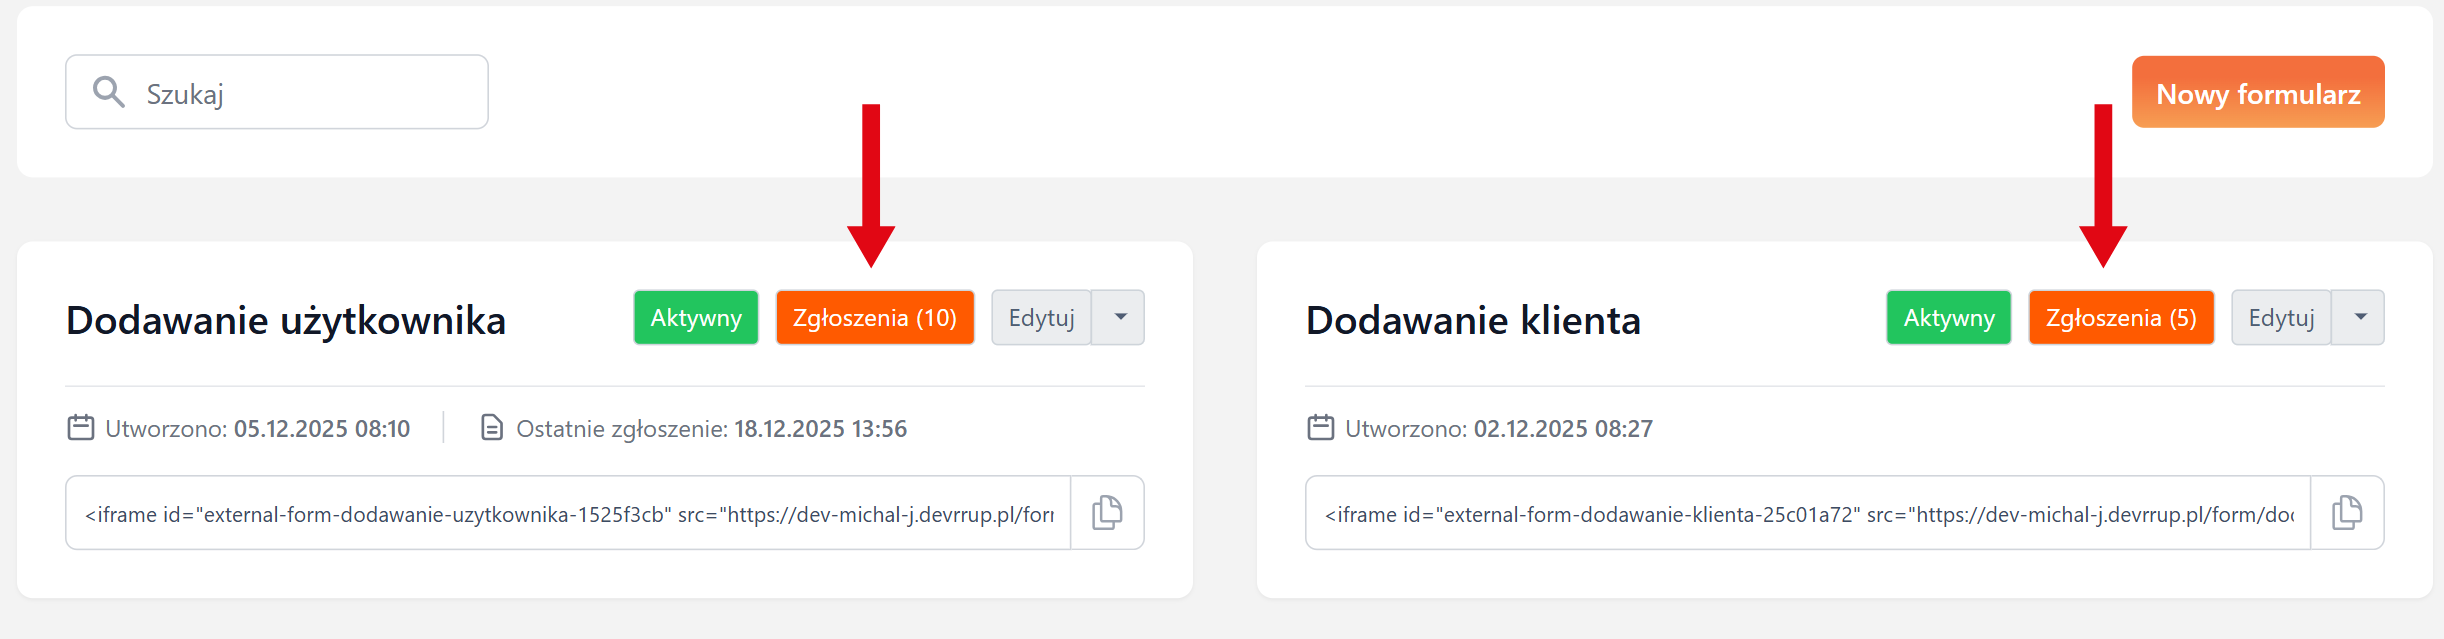This screenshot has height=639, width=2444.
Task: Click Edytuj for Dodawanie klienta
Action: click(x=2281, y=318)
